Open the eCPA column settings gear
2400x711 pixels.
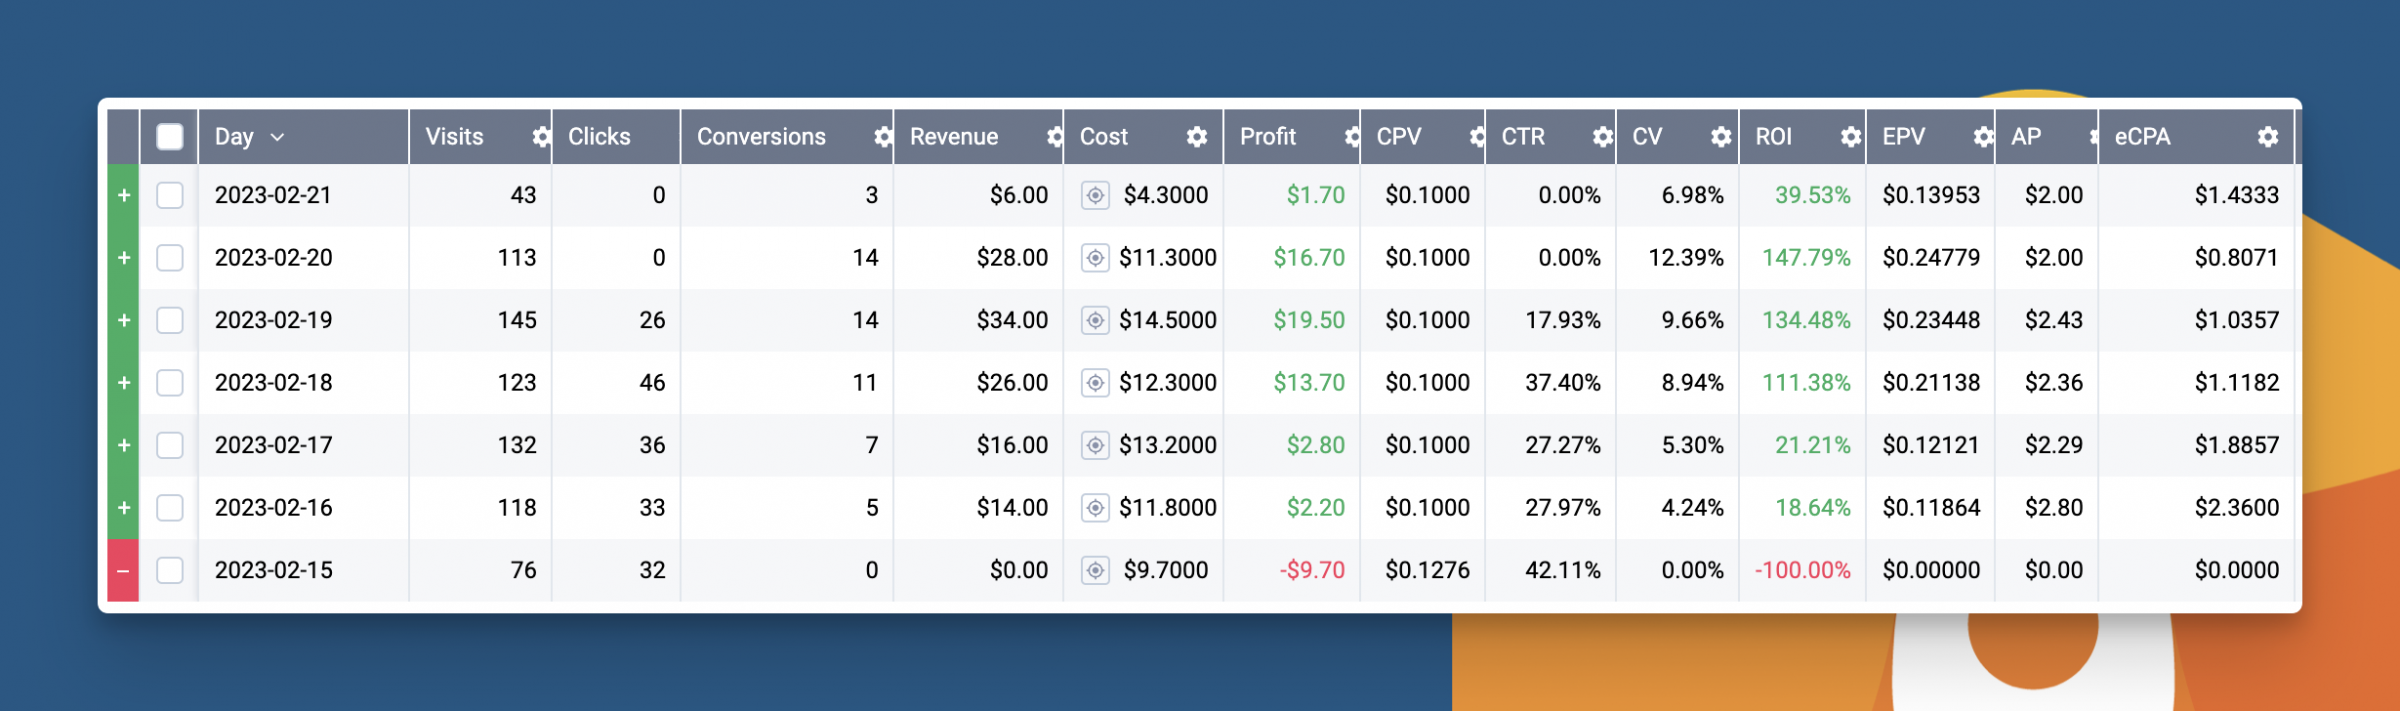click(x=2268, y=137)
